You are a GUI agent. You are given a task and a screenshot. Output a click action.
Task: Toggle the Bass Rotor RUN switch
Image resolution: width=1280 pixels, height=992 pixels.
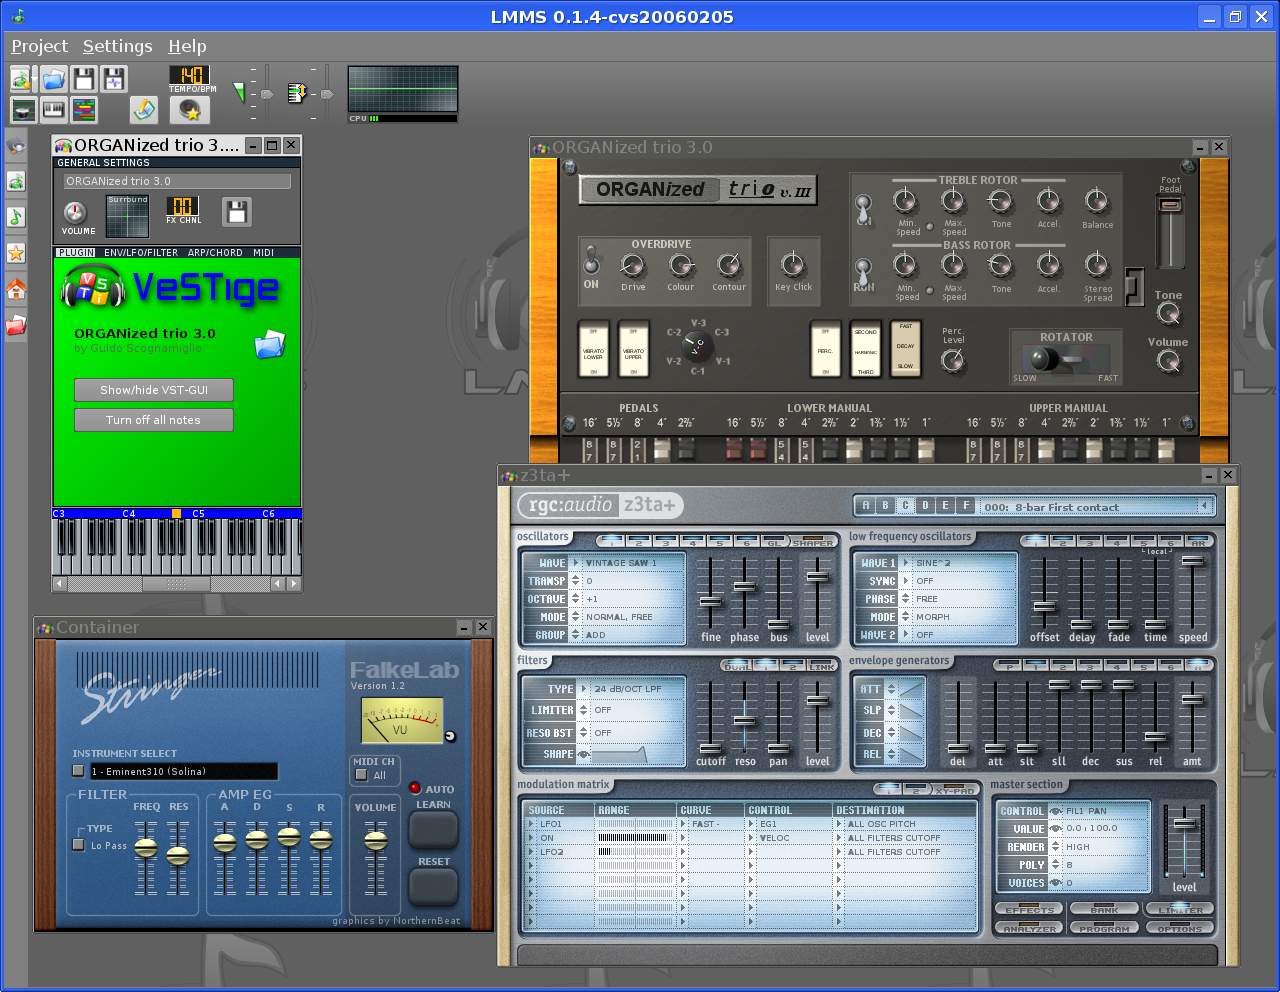[x=863, y=271]
